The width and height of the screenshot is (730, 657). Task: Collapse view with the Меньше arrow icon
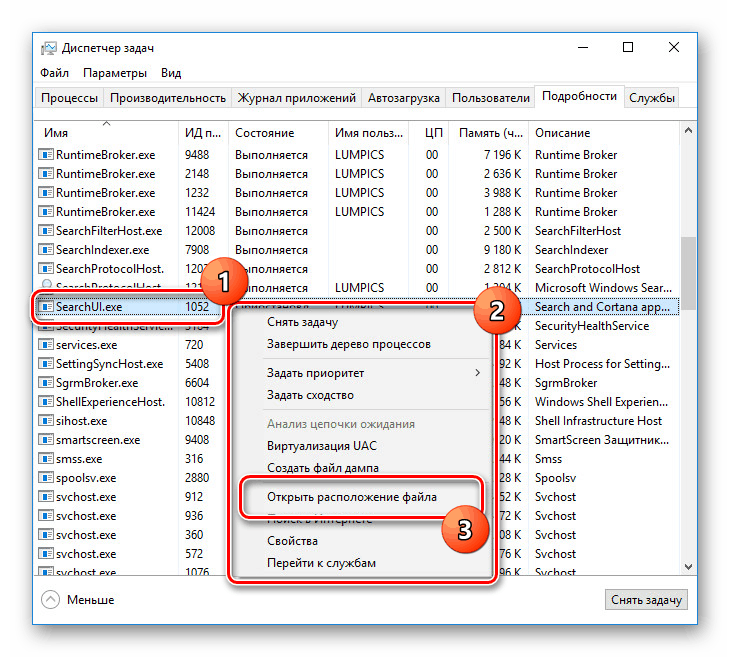(50, 600)
